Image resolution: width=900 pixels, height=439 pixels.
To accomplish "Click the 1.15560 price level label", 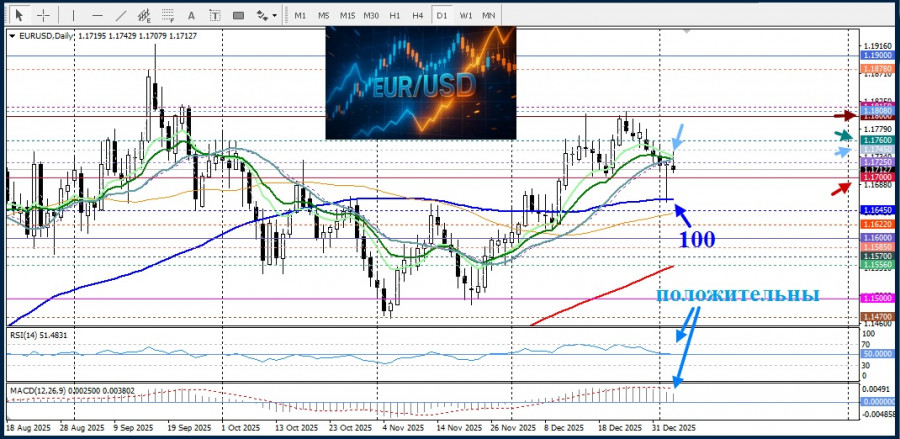I will 878,264.
